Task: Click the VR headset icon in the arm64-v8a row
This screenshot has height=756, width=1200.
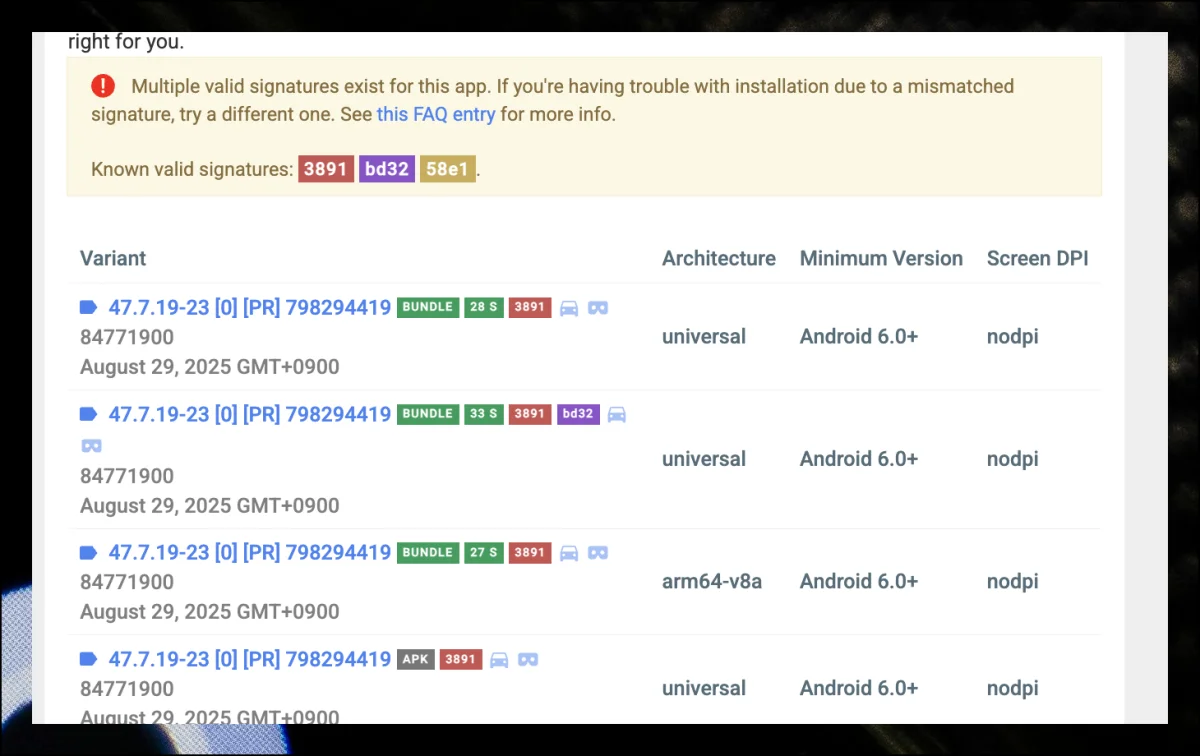Action: click(598, 553)
